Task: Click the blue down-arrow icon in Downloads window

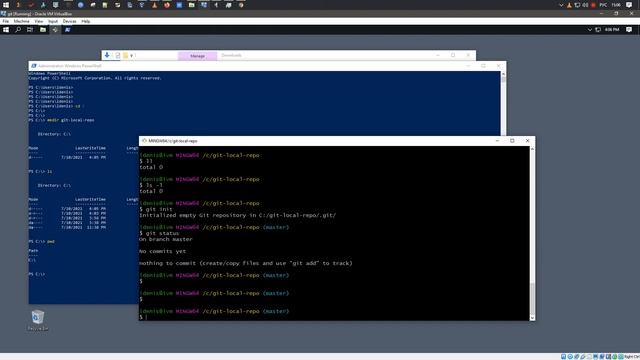Action: click(107, 56)
